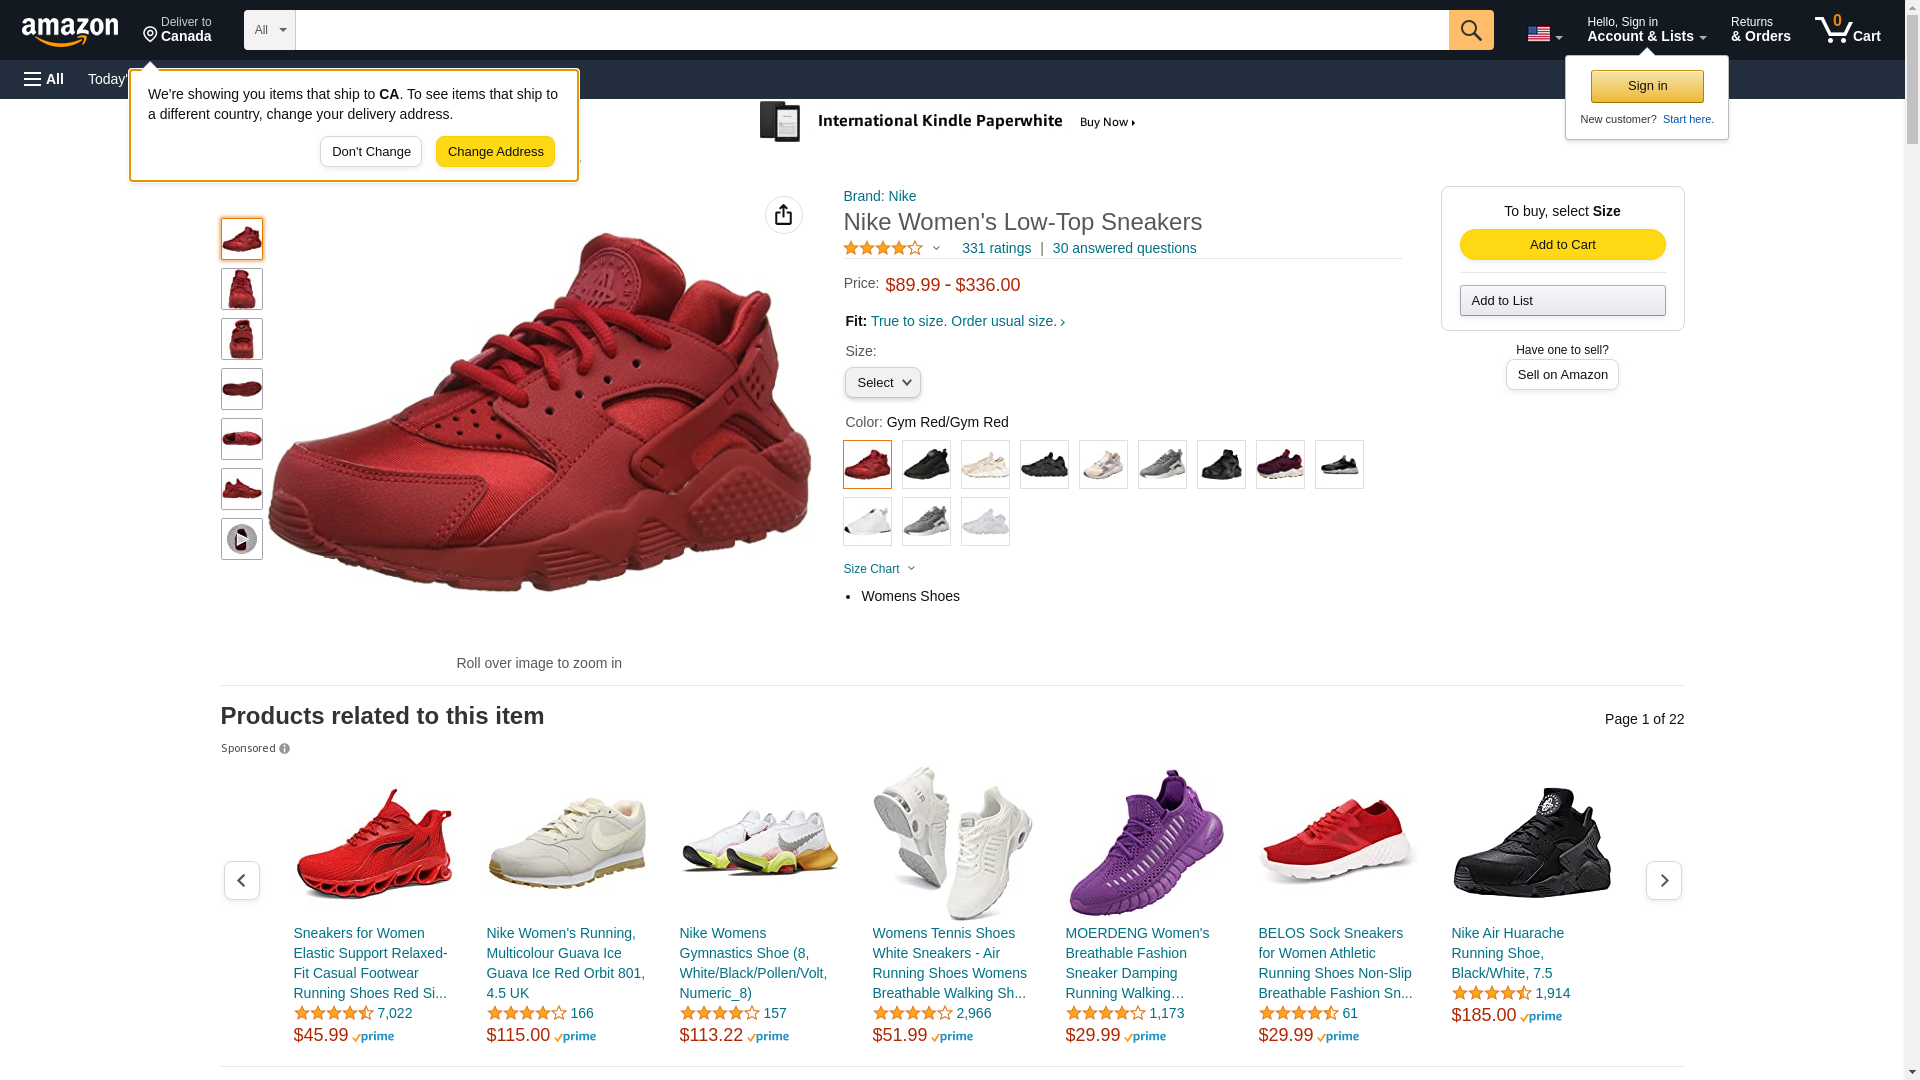This screenshot has width=1920, height=1080.
Task: Open the All hamburger menu
Action: pos(44,79)
